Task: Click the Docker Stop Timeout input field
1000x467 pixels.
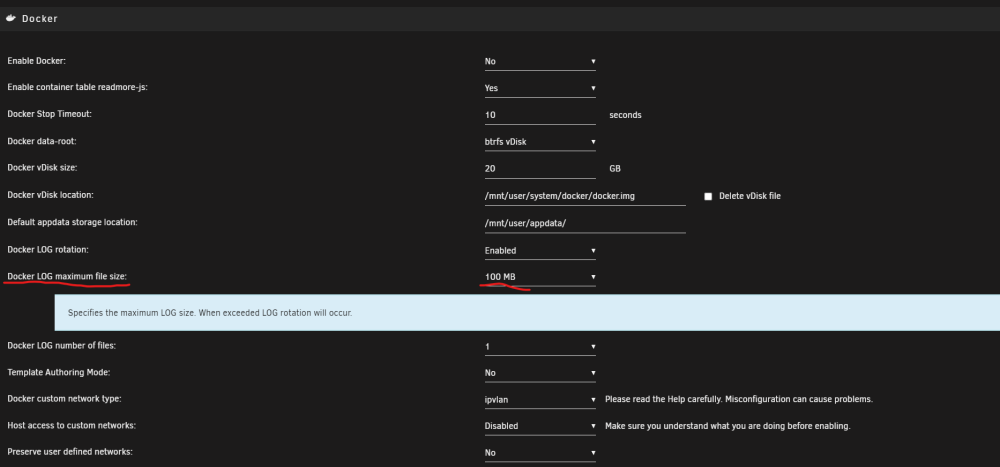Action: click(x=540, y=115)
